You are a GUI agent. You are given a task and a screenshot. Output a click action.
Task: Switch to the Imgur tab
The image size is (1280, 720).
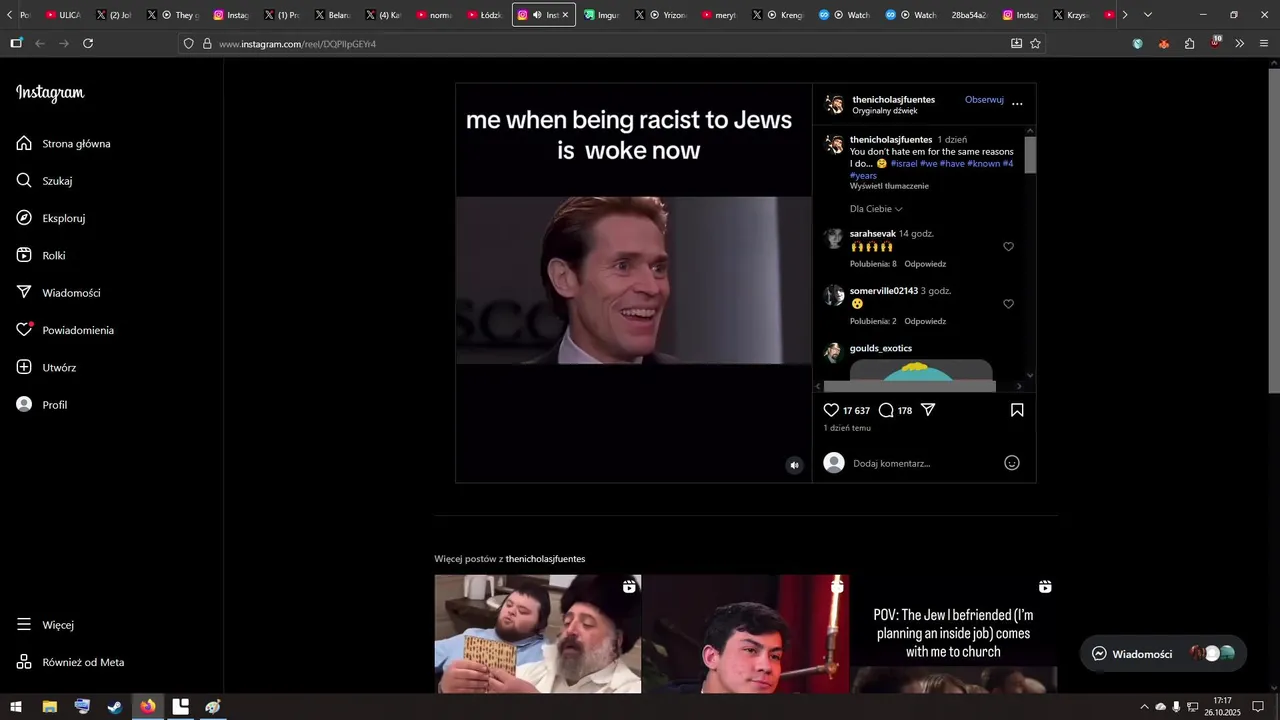(x=603, y=15)
